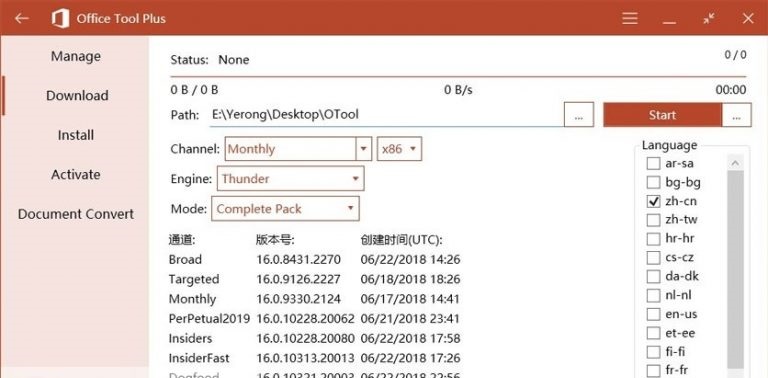Click the 00:00 elapsed time readout
Image resolution: width=768 pixels, height=378 pixels.
pyautogui.click(x=731, y=90)
